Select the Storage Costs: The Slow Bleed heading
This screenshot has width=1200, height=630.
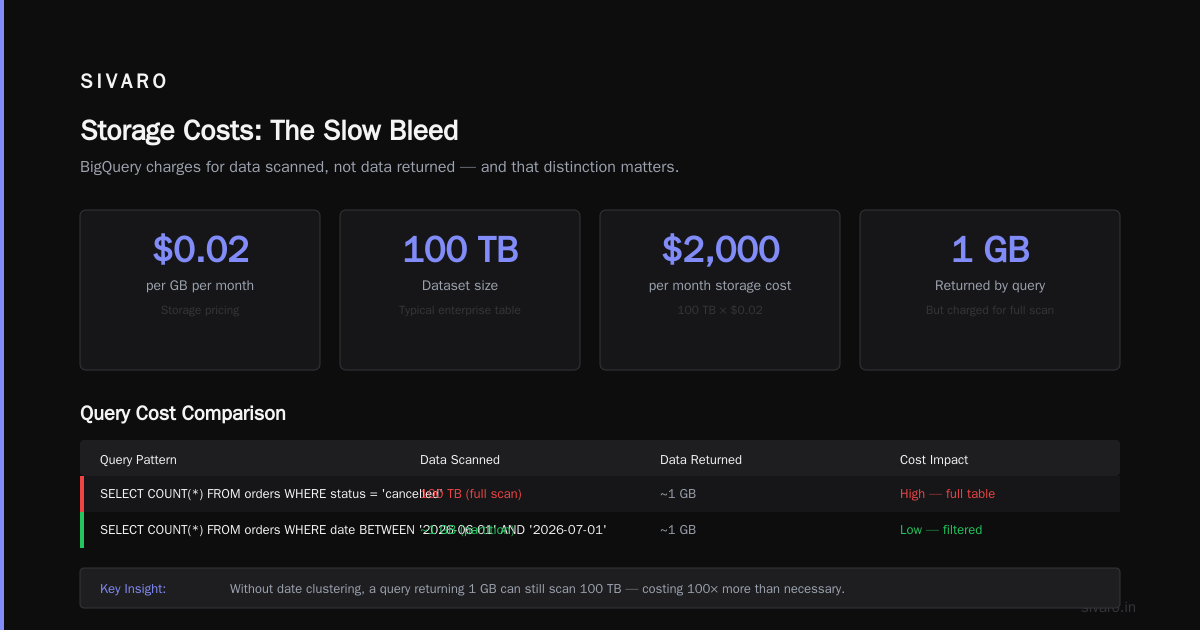pos(269,131)
